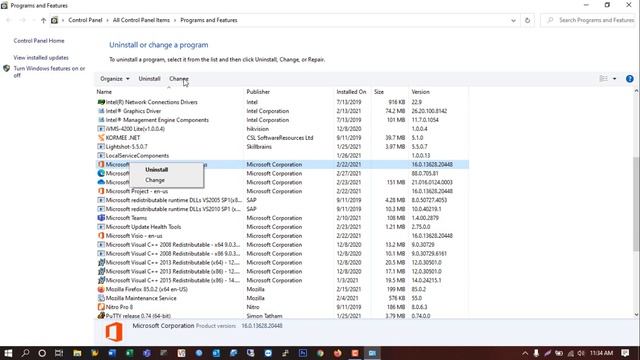640x360 pixels.
Task: Select Lightshot-5.5.0.7 row
Action: [282, 147]
